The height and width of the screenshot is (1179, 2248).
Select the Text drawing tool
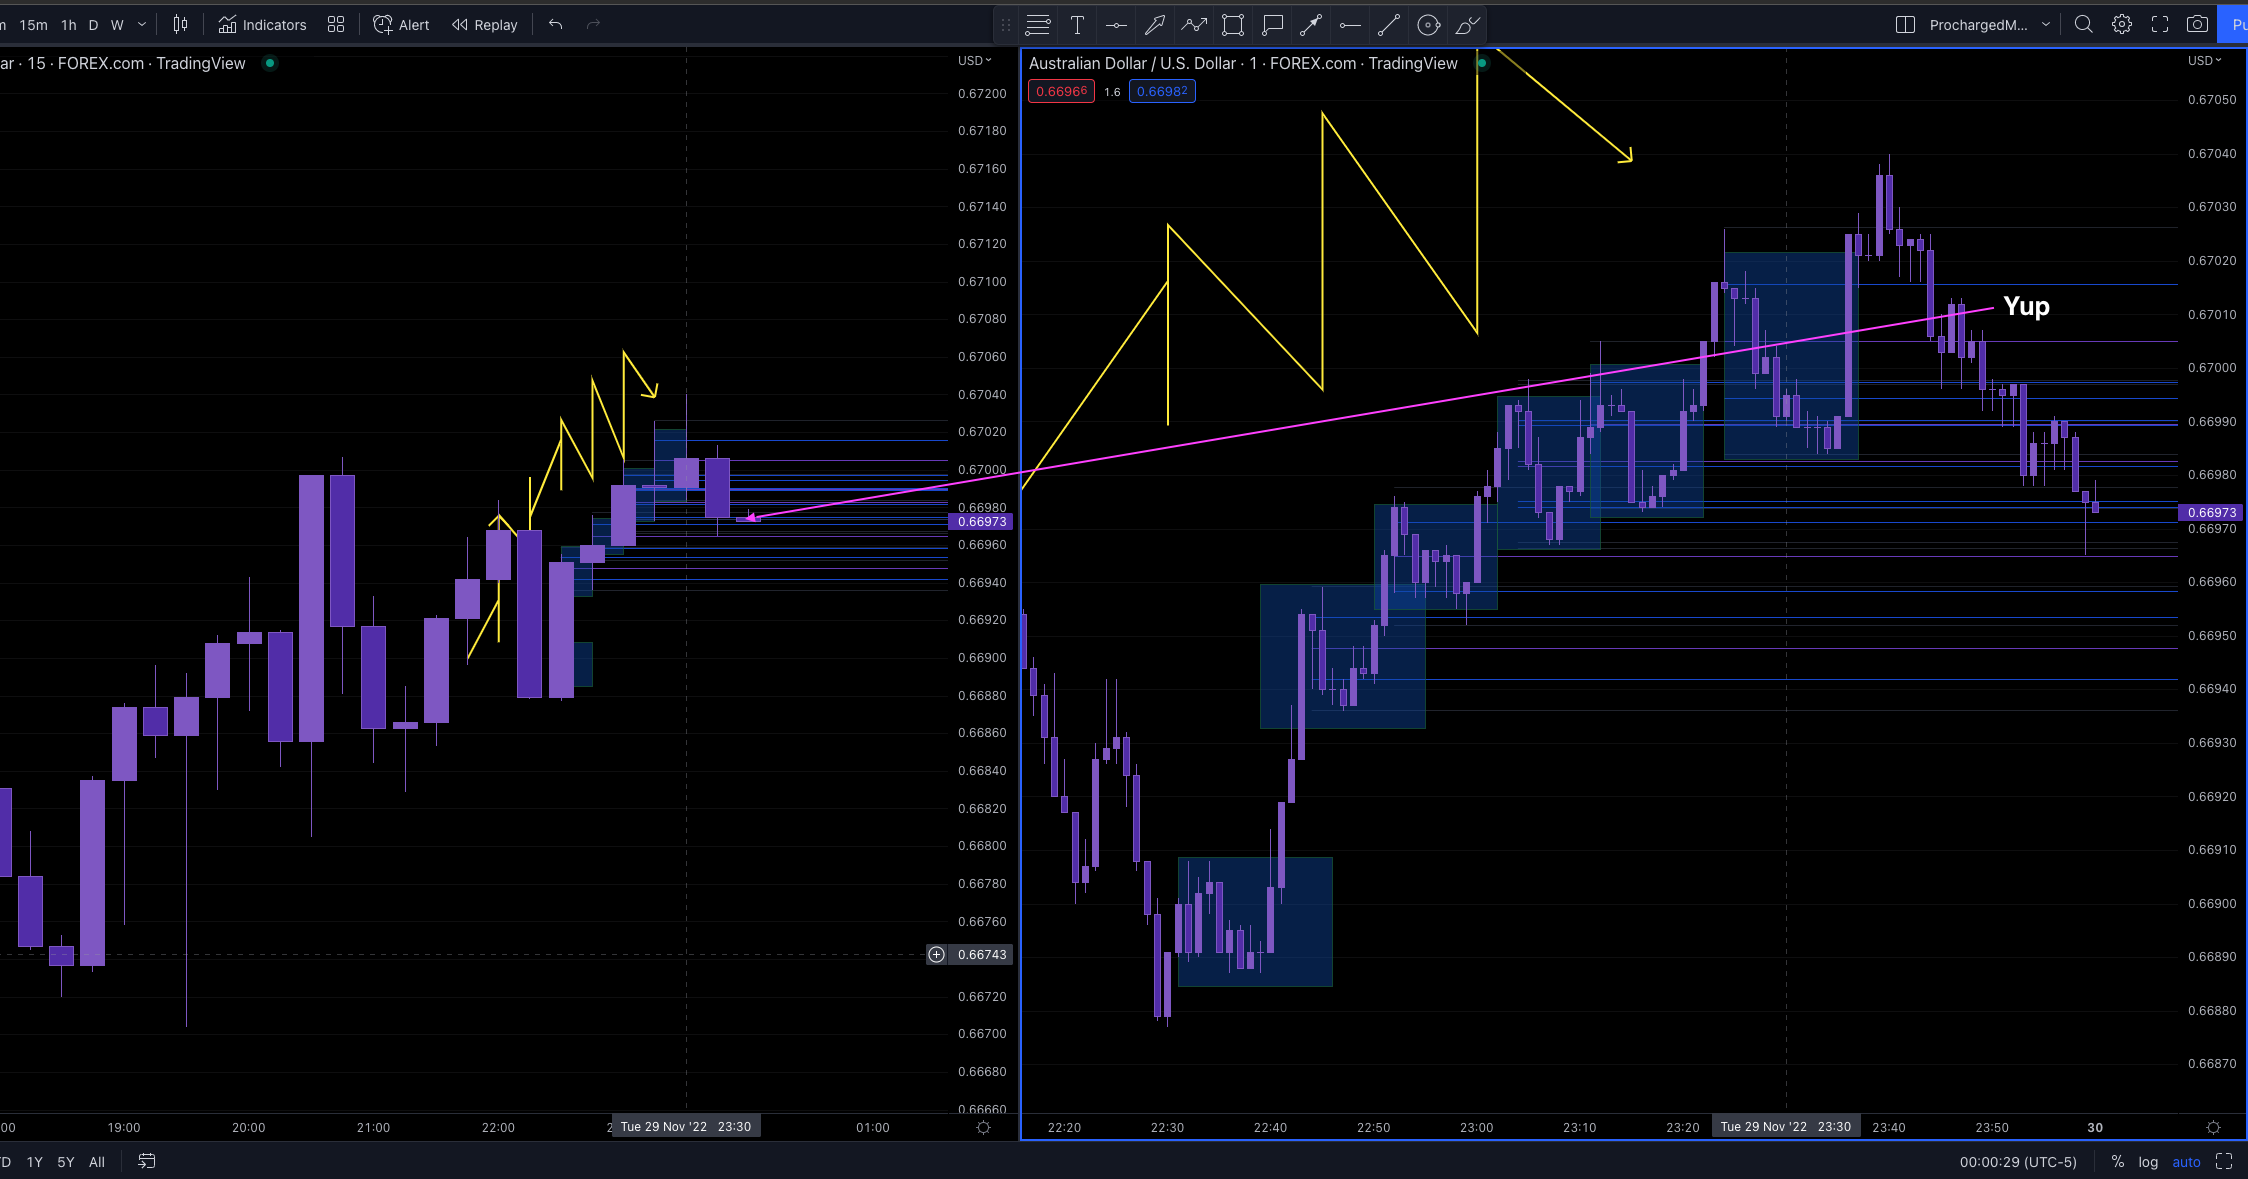click(x=1077, y=25)
